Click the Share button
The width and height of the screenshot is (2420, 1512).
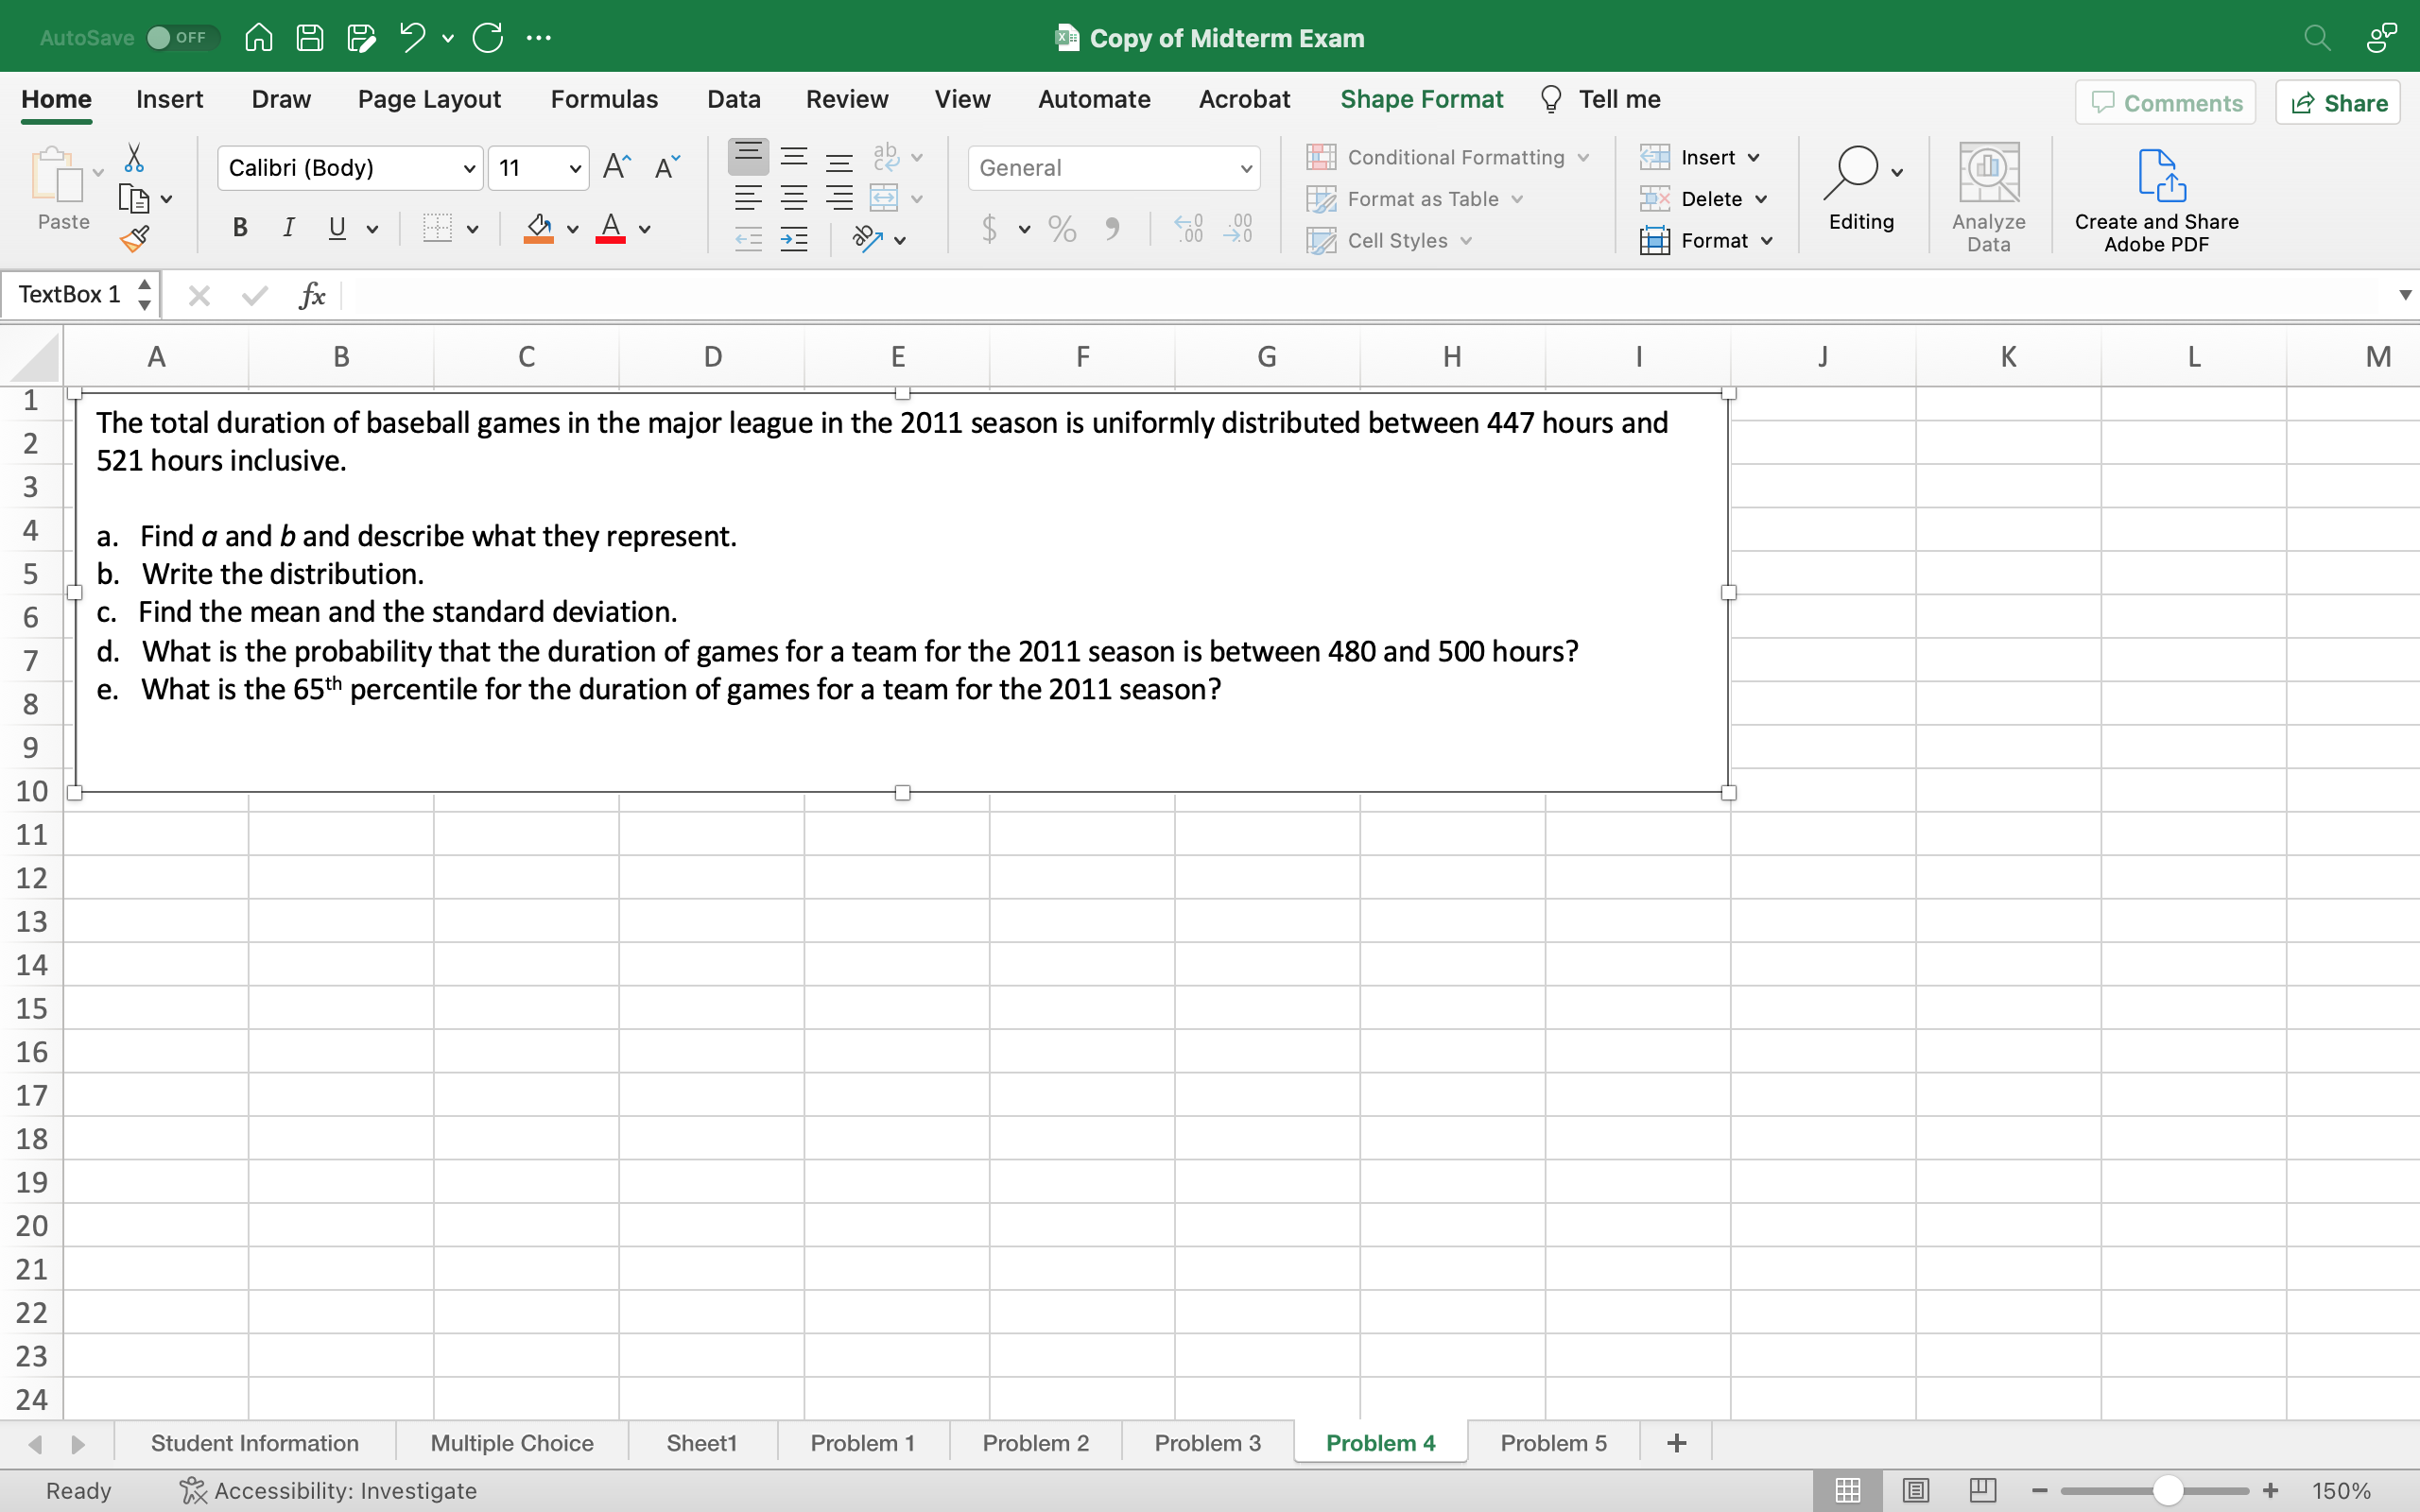pos(2338,103)
